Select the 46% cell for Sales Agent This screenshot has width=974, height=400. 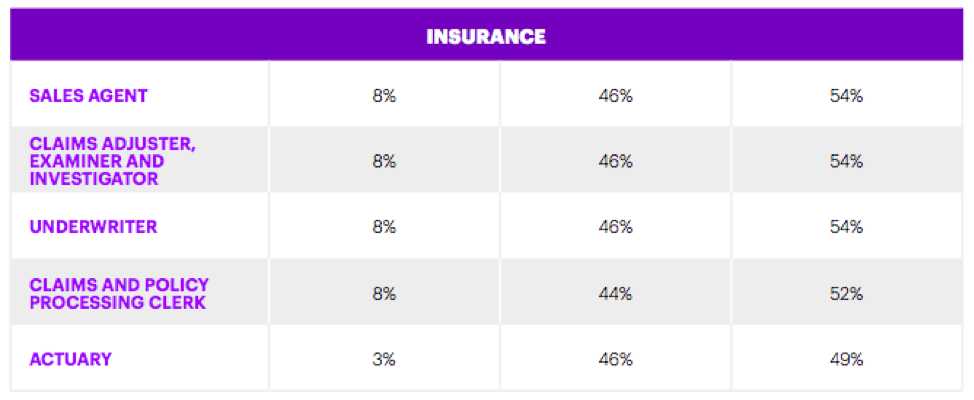(x=615, y=96)
